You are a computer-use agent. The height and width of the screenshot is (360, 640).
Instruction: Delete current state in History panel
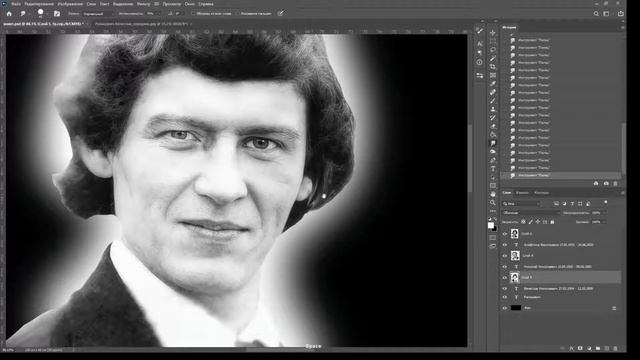pos(616,184)
